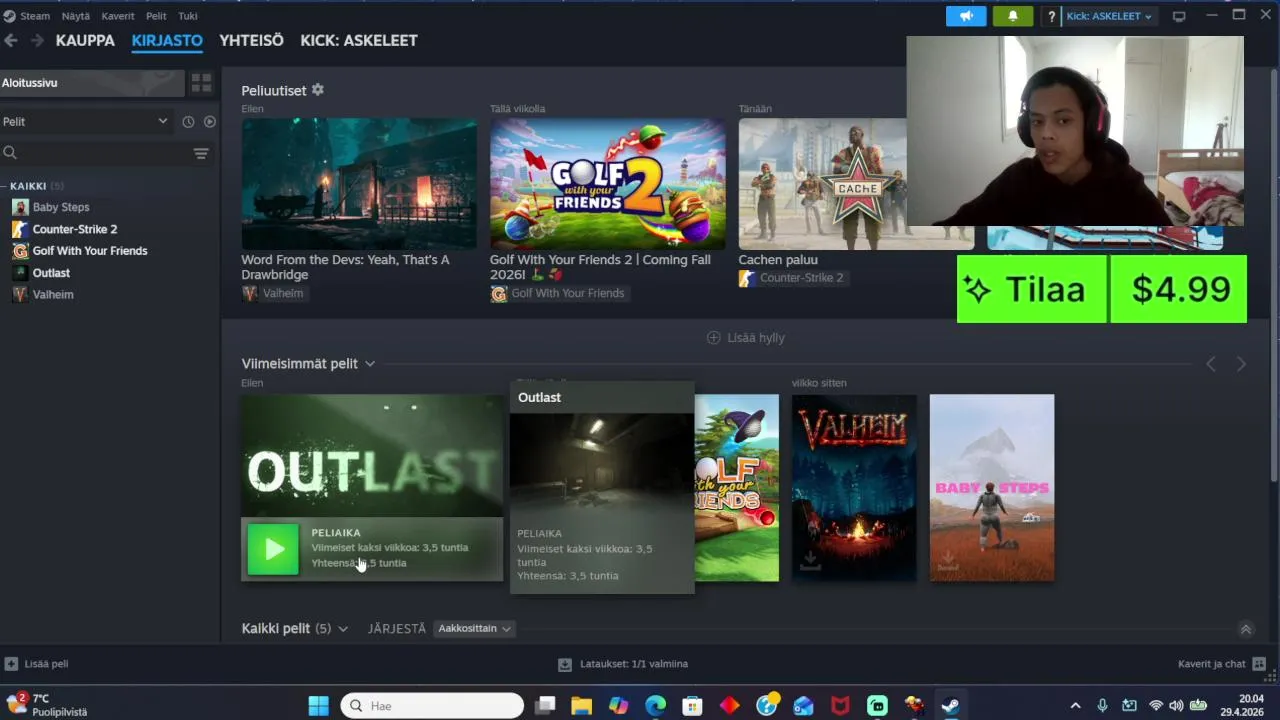The width and height of the screenshot is (1280, 720).
Task: Toggle the ready-to-play filter icon
Action: click(x=210, y=121)
